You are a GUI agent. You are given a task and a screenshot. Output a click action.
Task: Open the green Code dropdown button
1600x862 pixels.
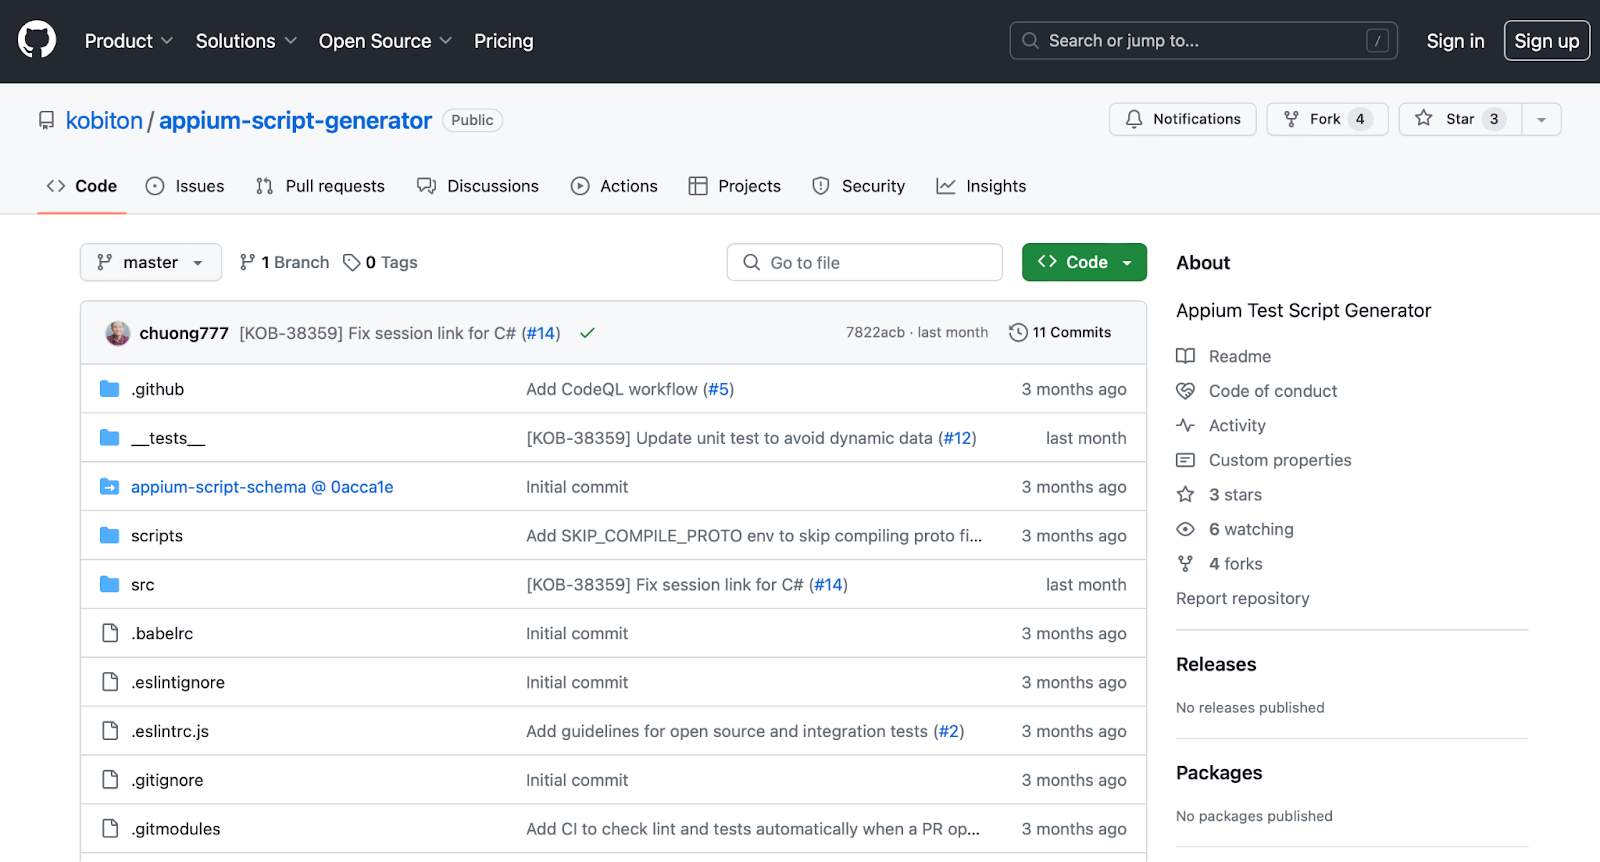[x=1084, y=262]
